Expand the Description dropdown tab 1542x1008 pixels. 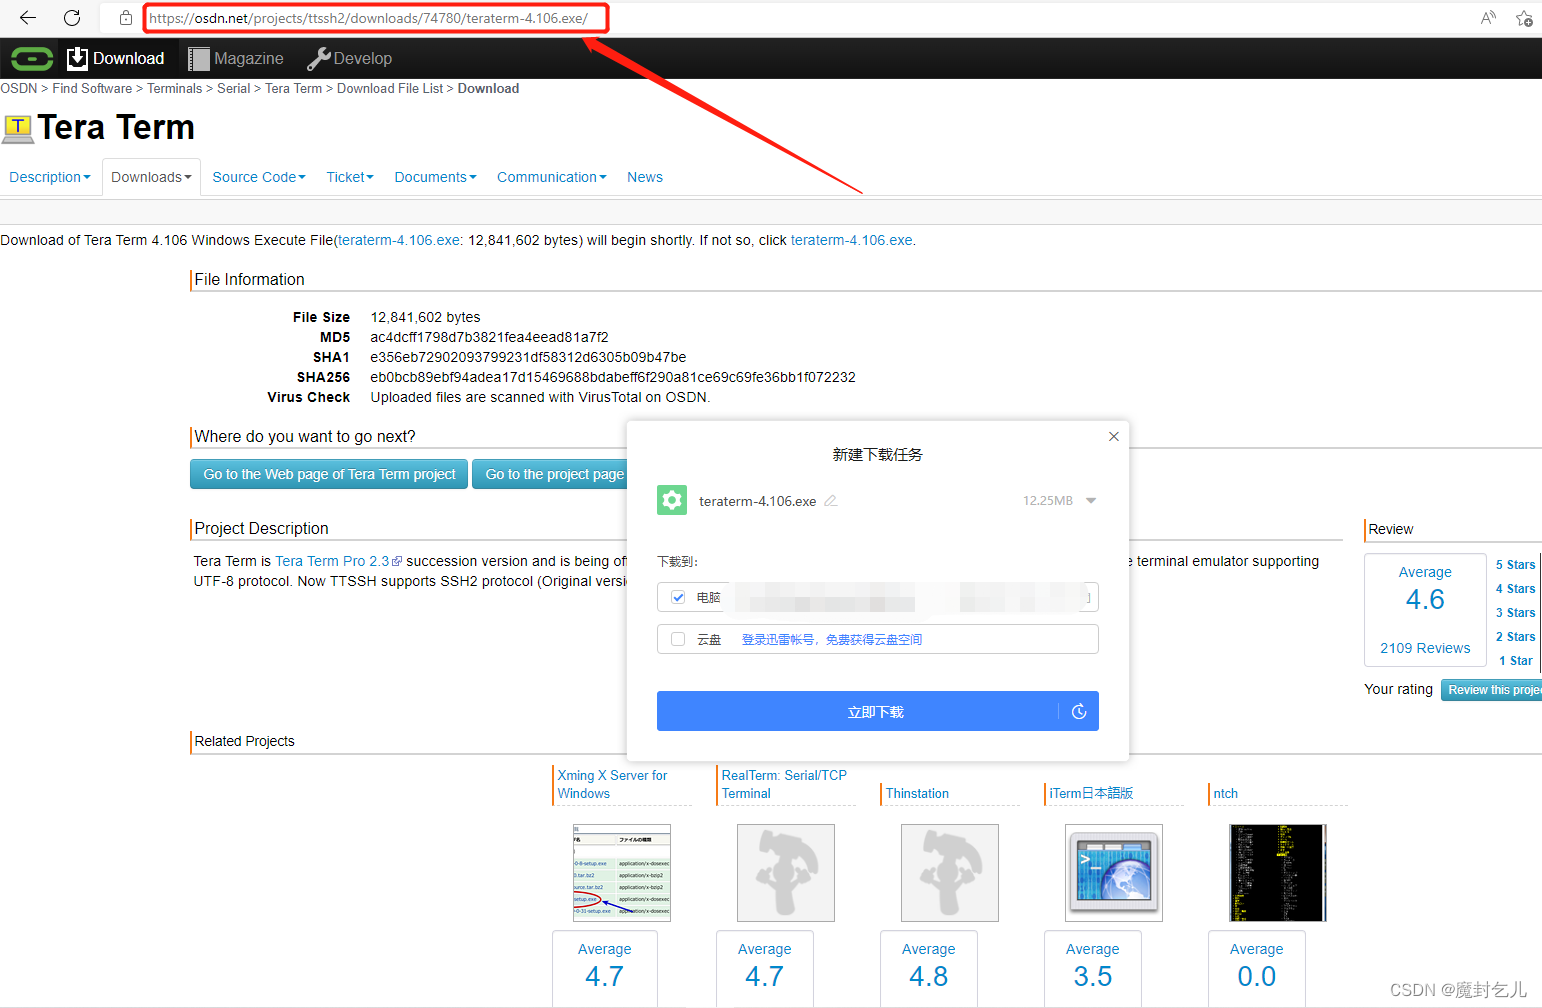(x=50, y=177)
